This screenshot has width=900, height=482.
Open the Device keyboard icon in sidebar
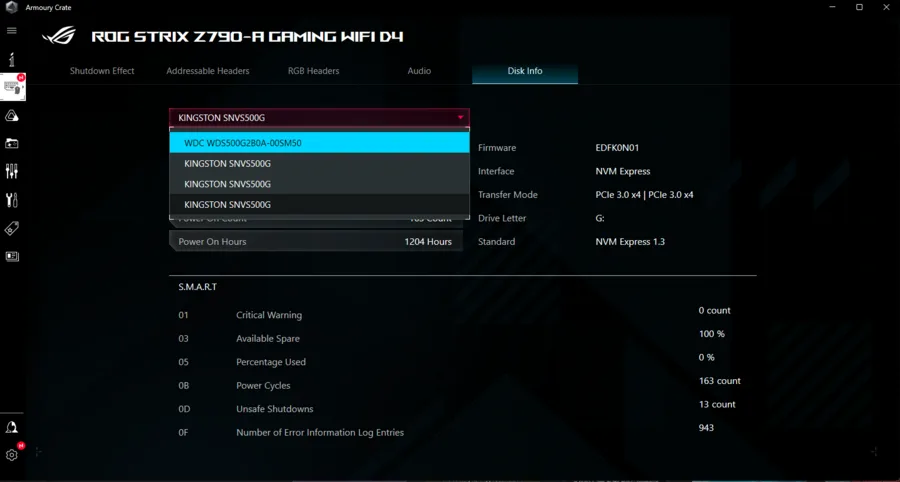(x=13, y=87)
